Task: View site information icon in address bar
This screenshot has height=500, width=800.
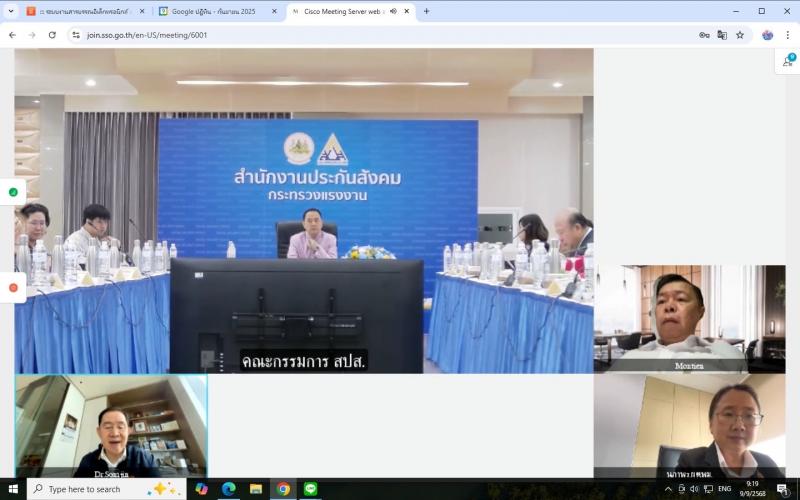Action: tap(76, 35)
